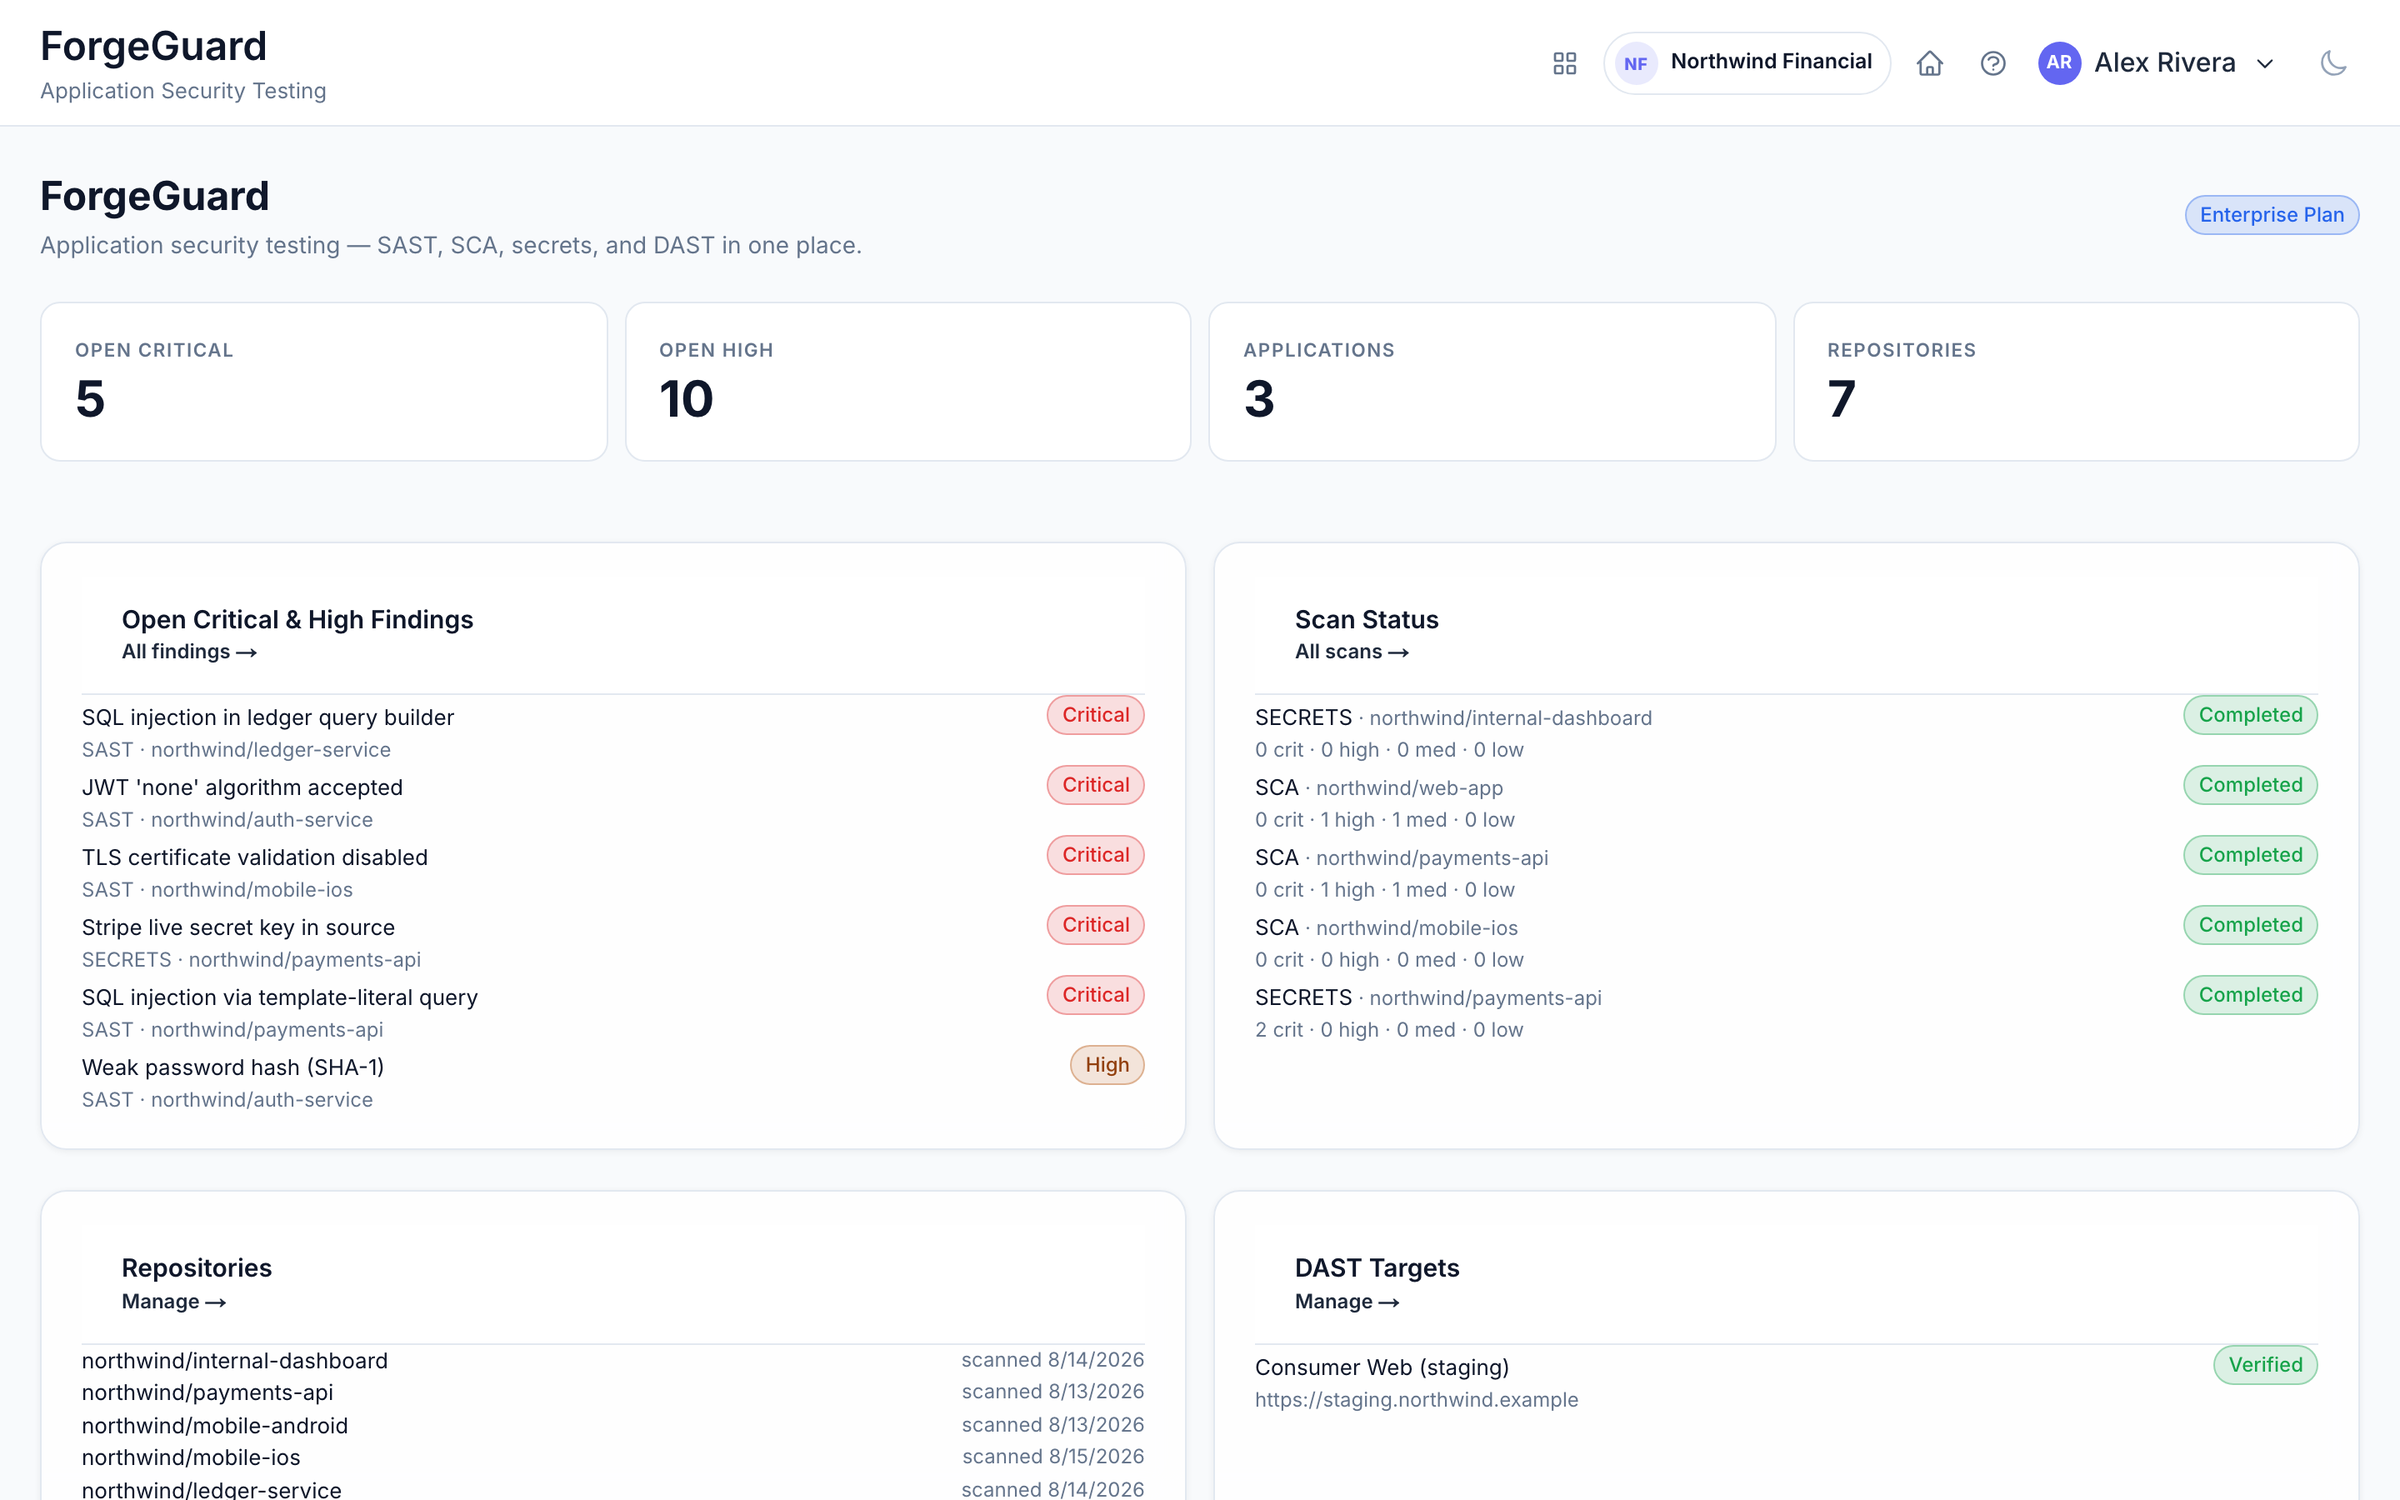Open the All findings link
The height and width of the screenshot is (1500, 2400).
click(x=189, y=652)
